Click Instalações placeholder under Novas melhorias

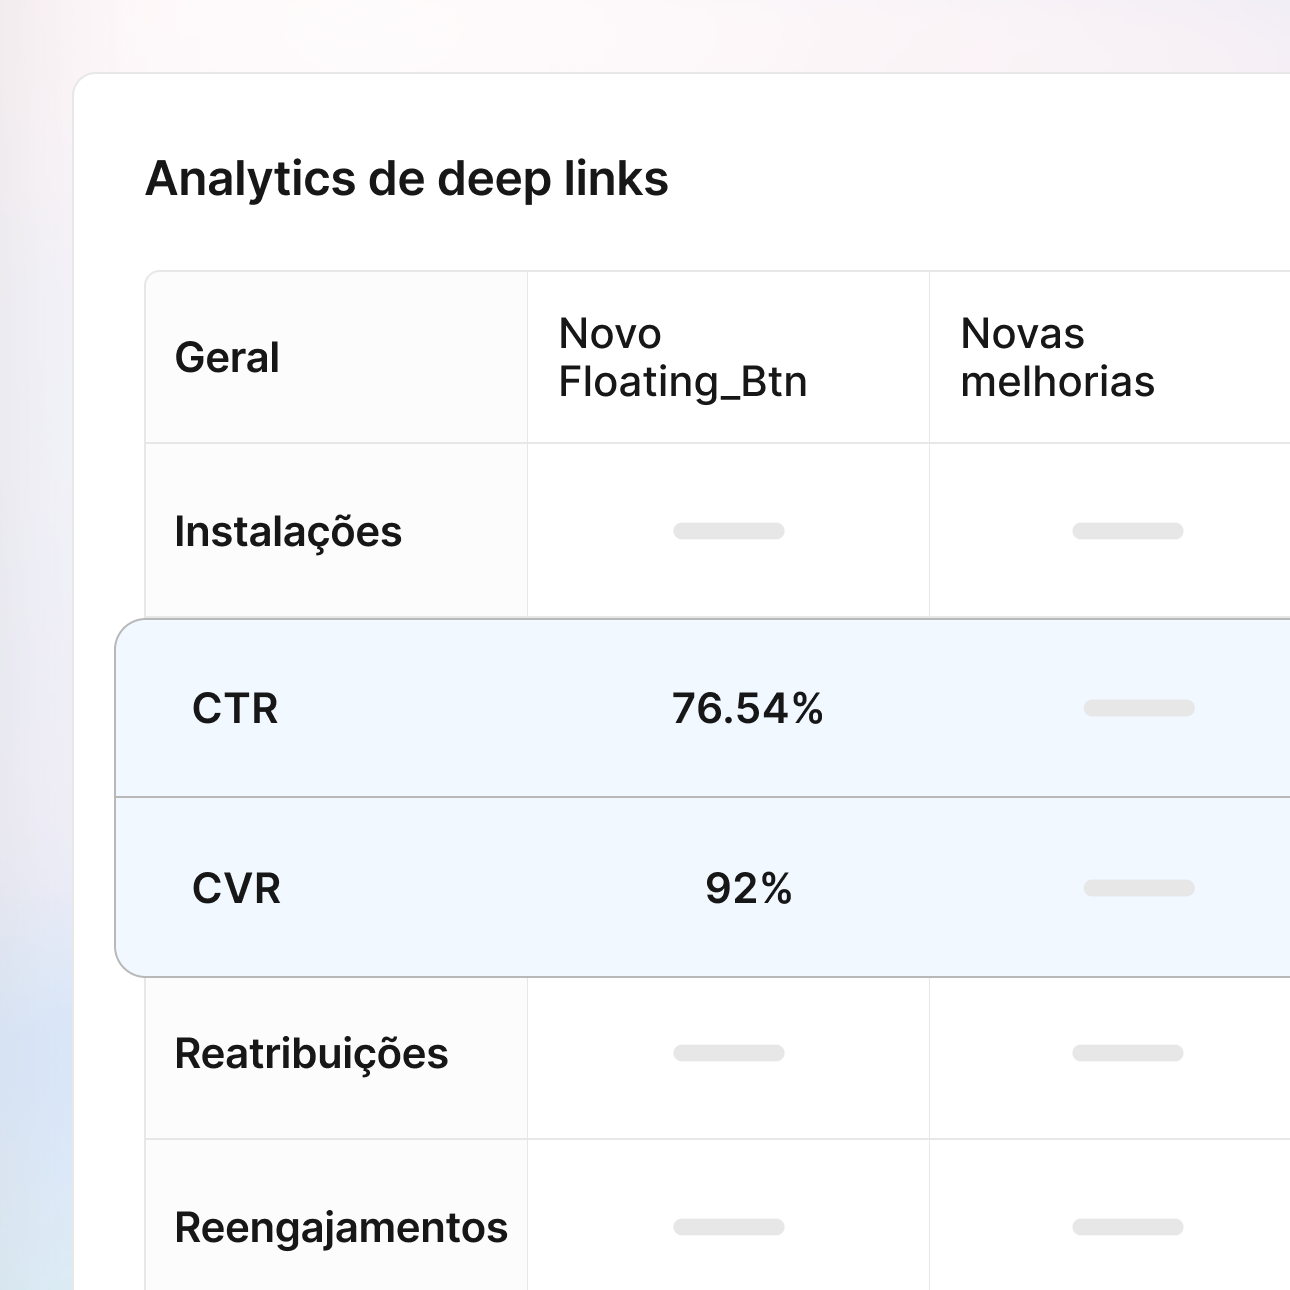(x=1128, y=531)
